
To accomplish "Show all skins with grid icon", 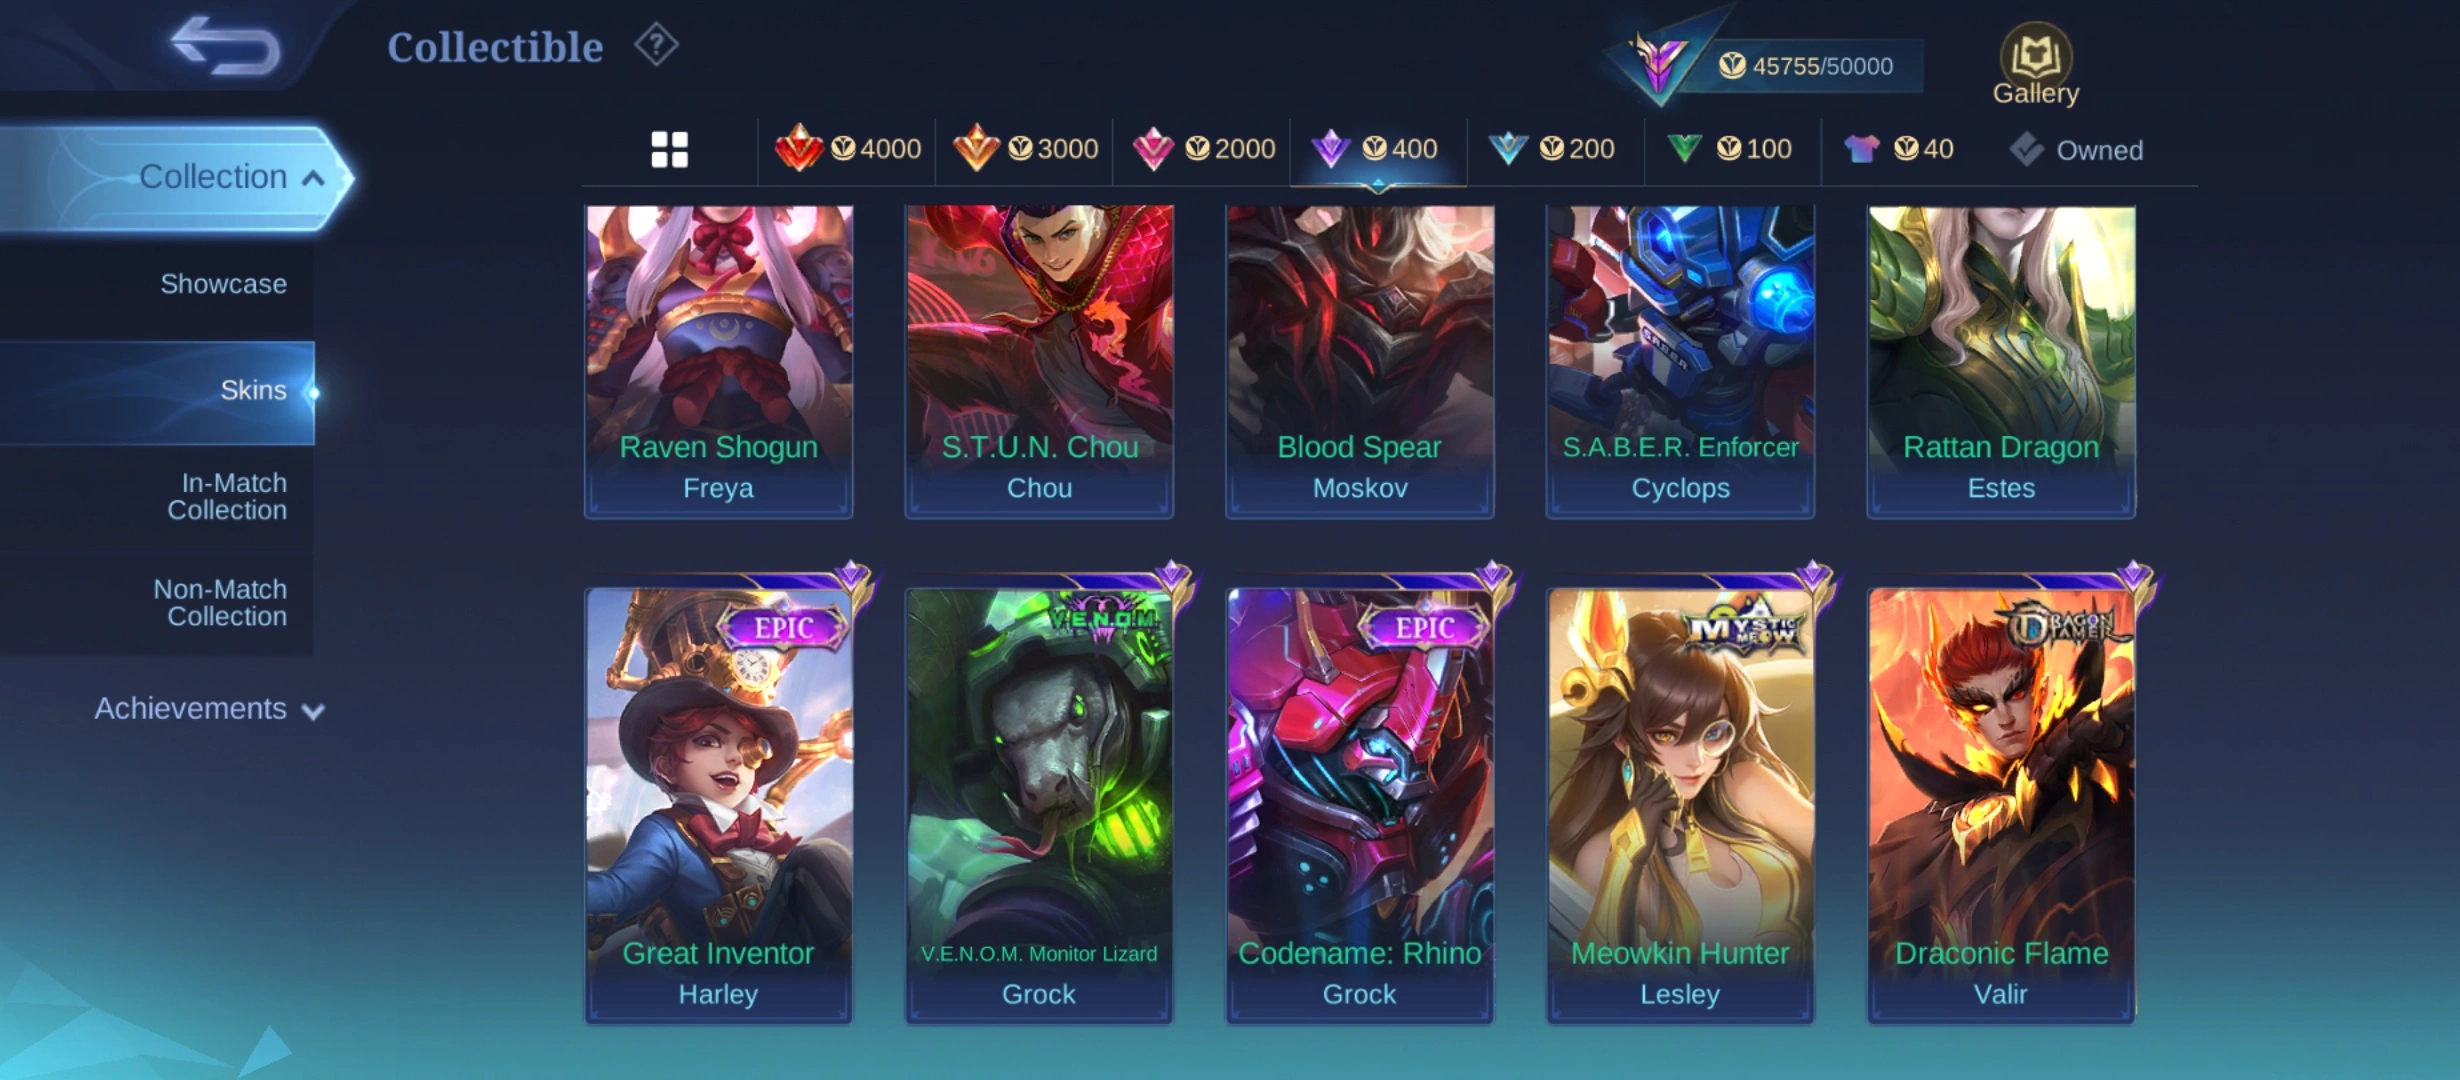I will (669, 150).
